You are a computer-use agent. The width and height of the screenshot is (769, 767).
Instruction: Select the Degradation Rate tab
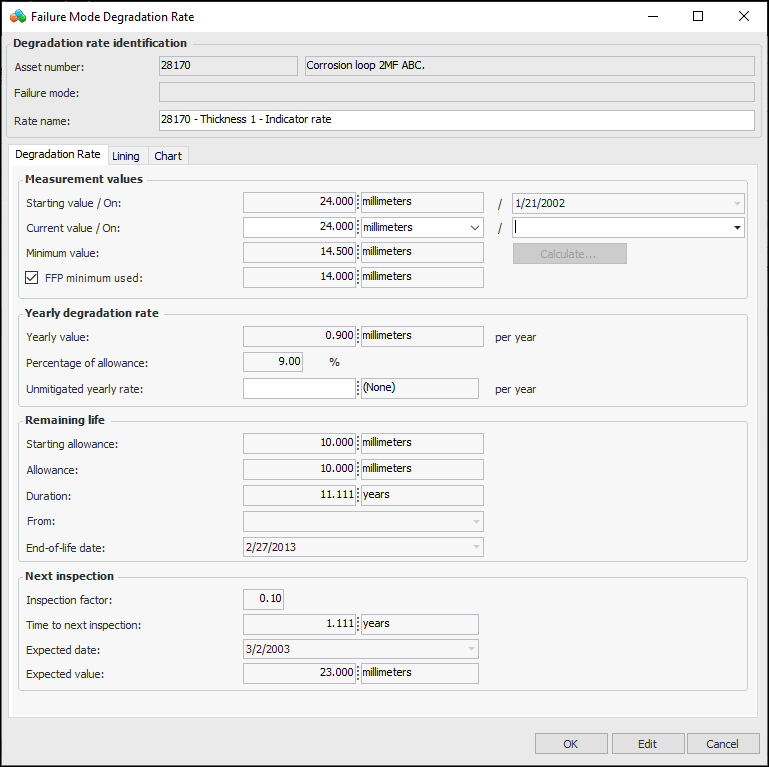[x=58, y=155]
